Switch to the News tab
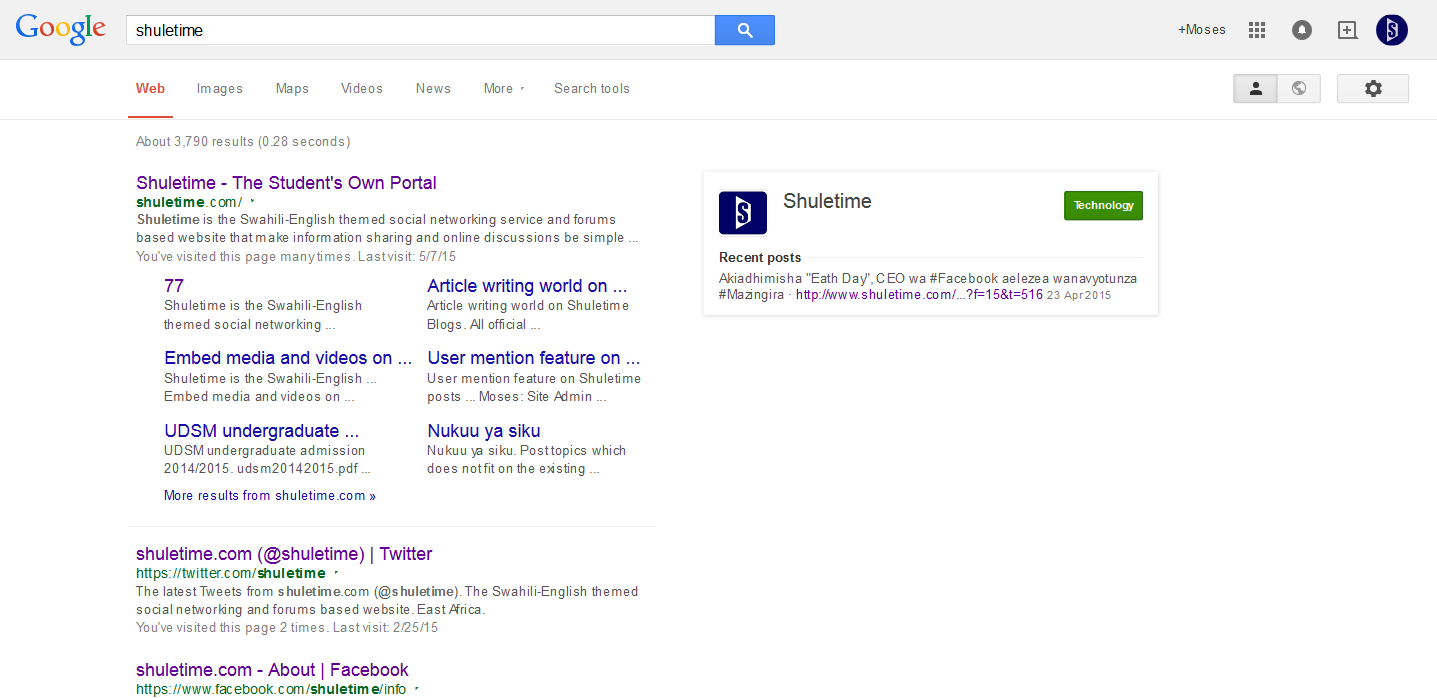The image size is (1437, 698). tap(433, 89)
